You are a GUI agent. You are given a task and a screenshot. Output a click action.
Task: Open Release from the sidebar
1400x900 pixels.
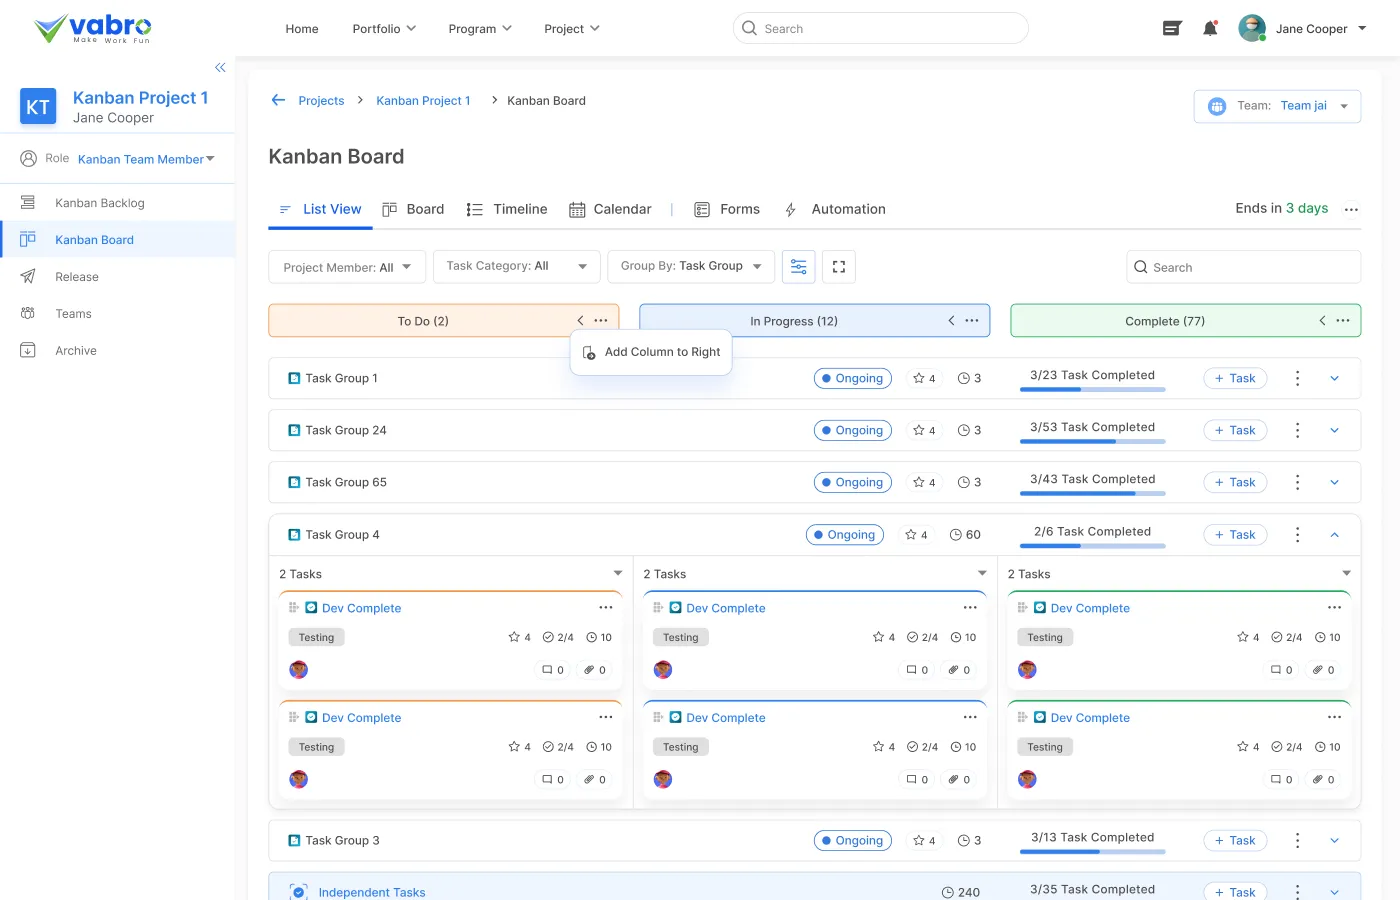tap(77, 277)
